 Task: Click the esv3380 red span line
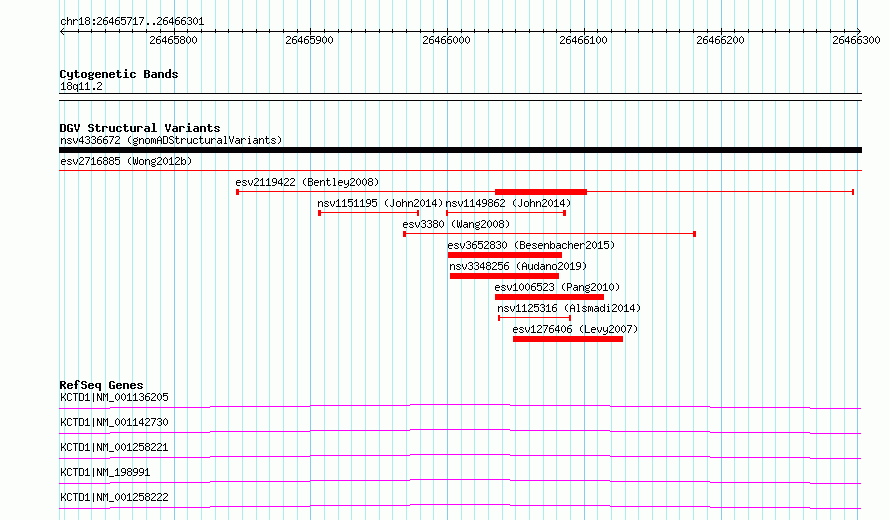[549, 234]
